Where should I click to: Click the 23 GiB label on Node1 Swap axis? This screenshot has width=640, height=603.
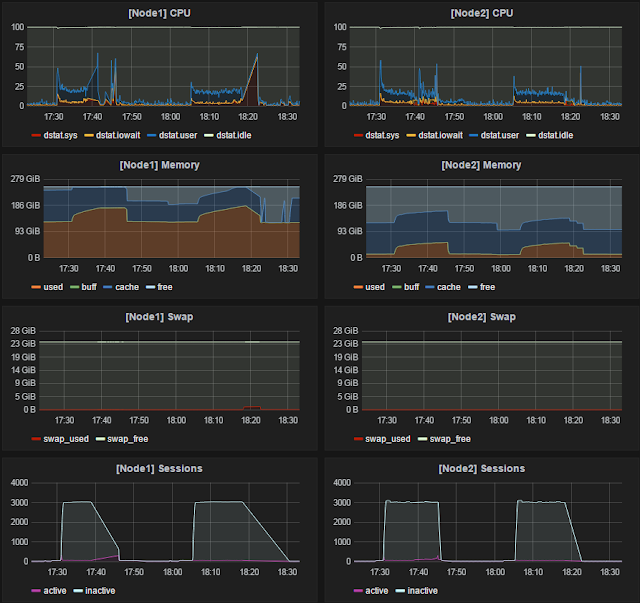pos(23,344)
